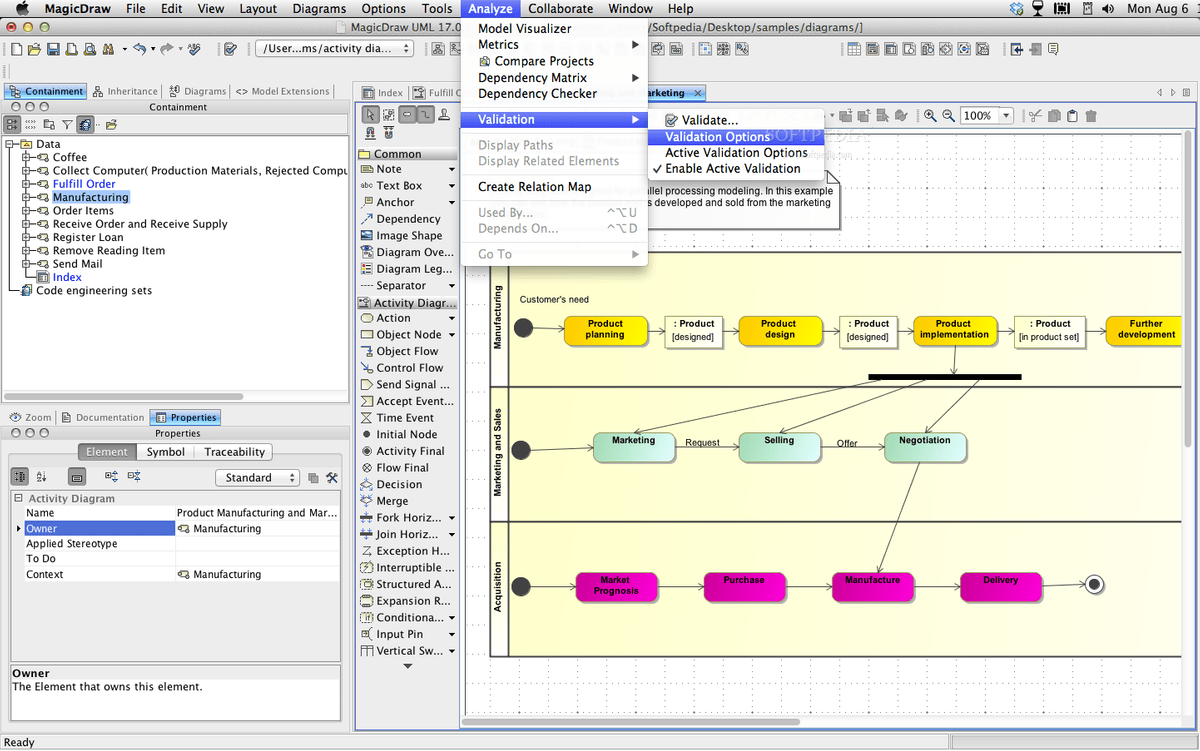Toggle Enable Active Validation checkmark
This screenshot has width=1200, height=751.
pos(732,169)
